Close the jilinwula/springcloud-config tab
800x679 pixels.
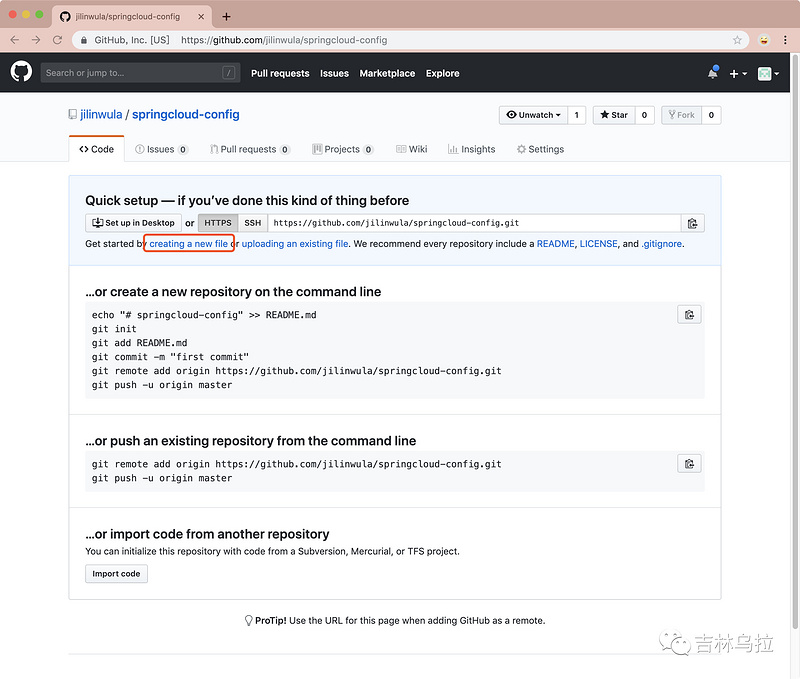pos(201,17)
